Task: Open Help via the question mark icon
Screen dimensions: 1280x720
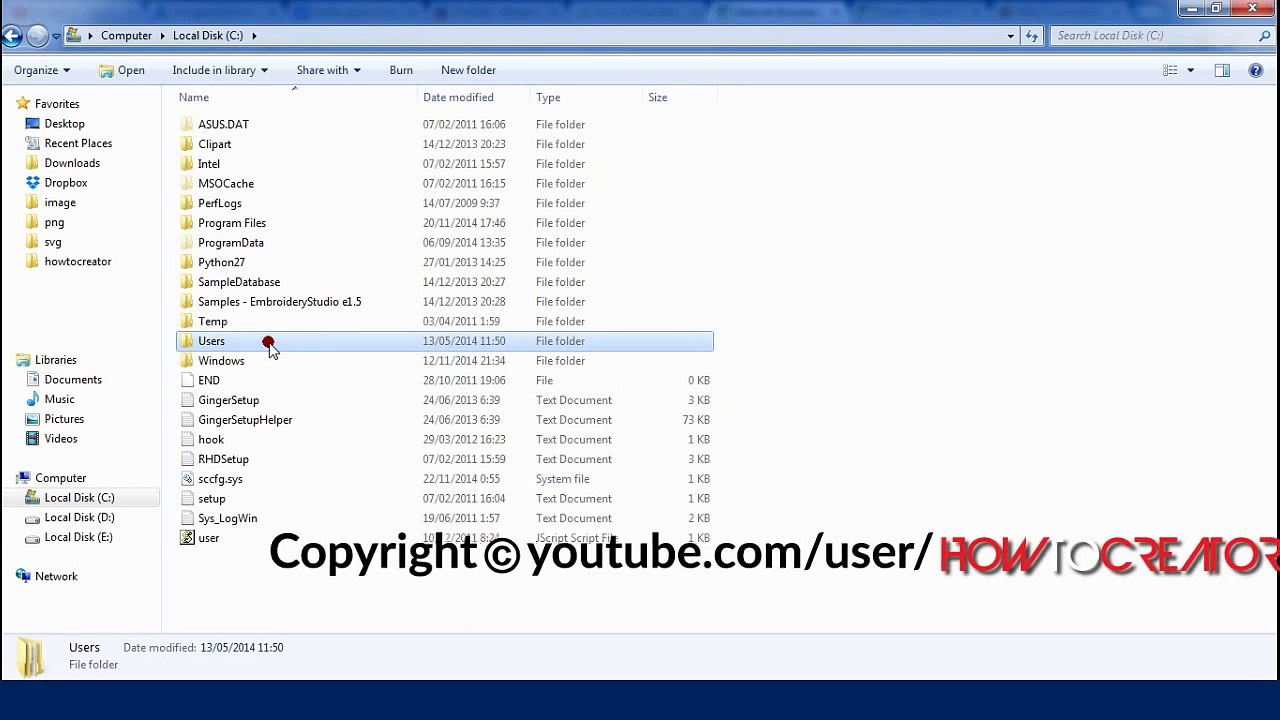Action: coord(1256,70)
